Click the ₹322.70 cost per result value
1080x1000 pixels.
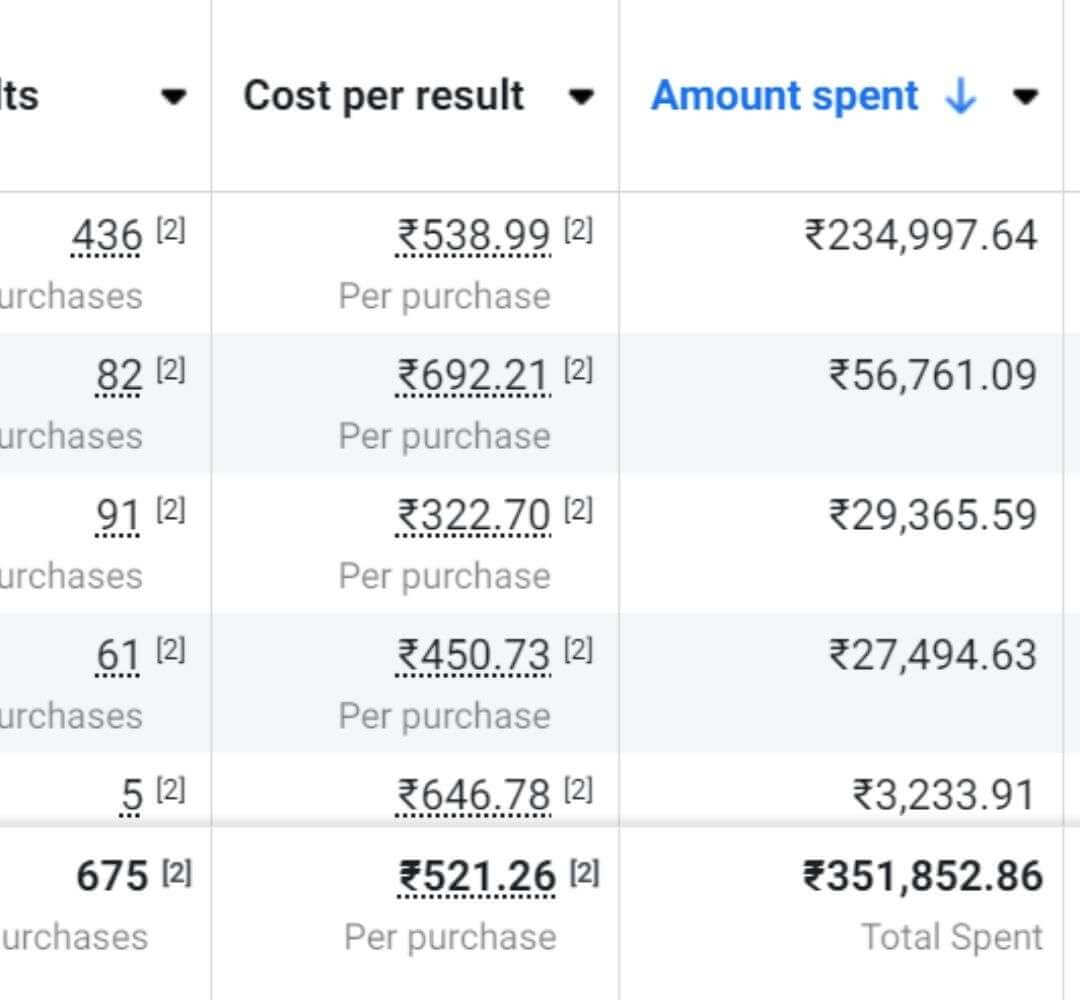(x=473, y=515)
